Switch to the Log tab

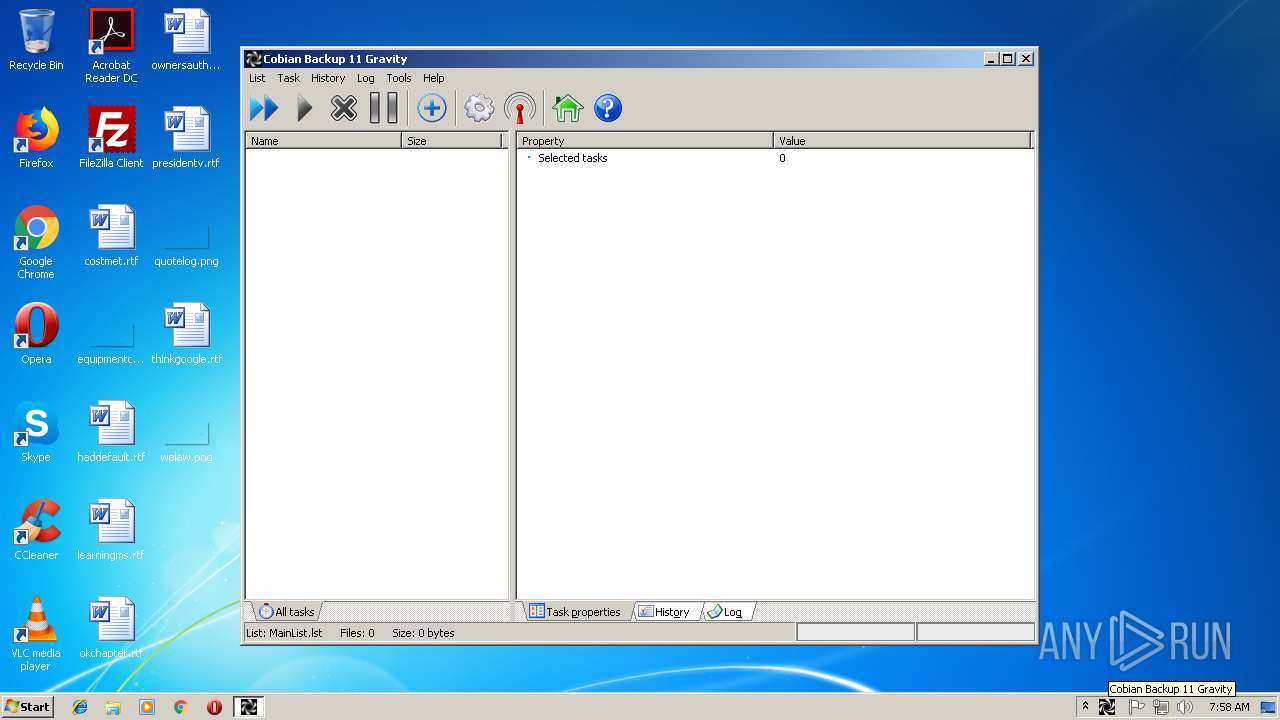click(x=726, y=612)
